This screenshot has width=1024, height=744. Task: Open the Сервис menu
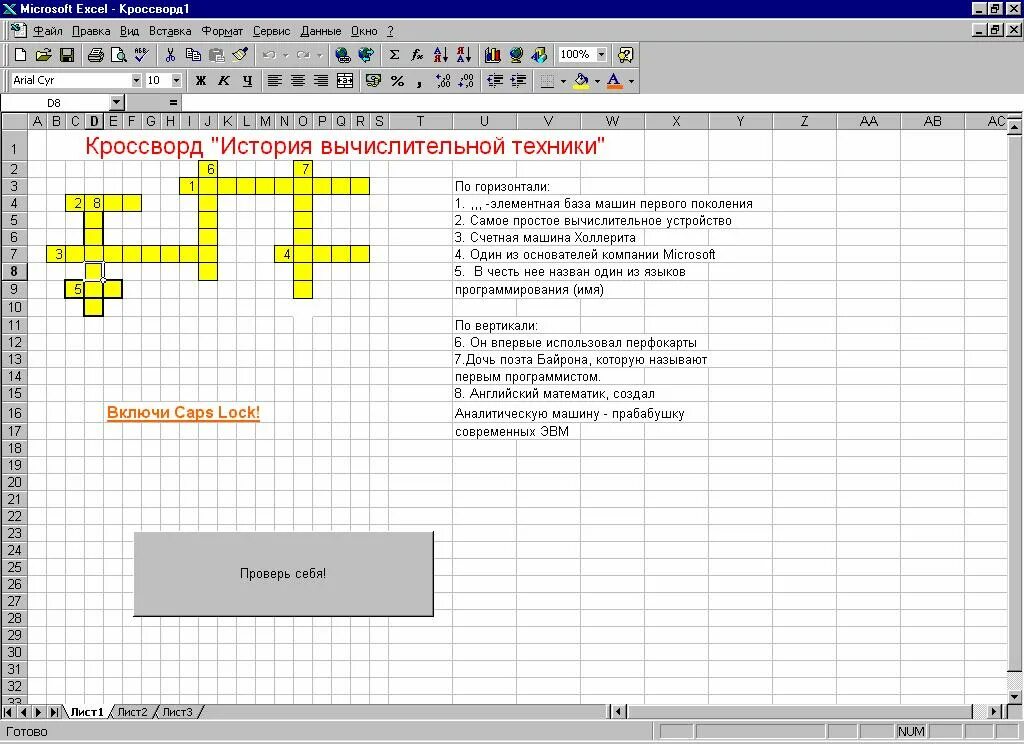click(x=271, y=31)
